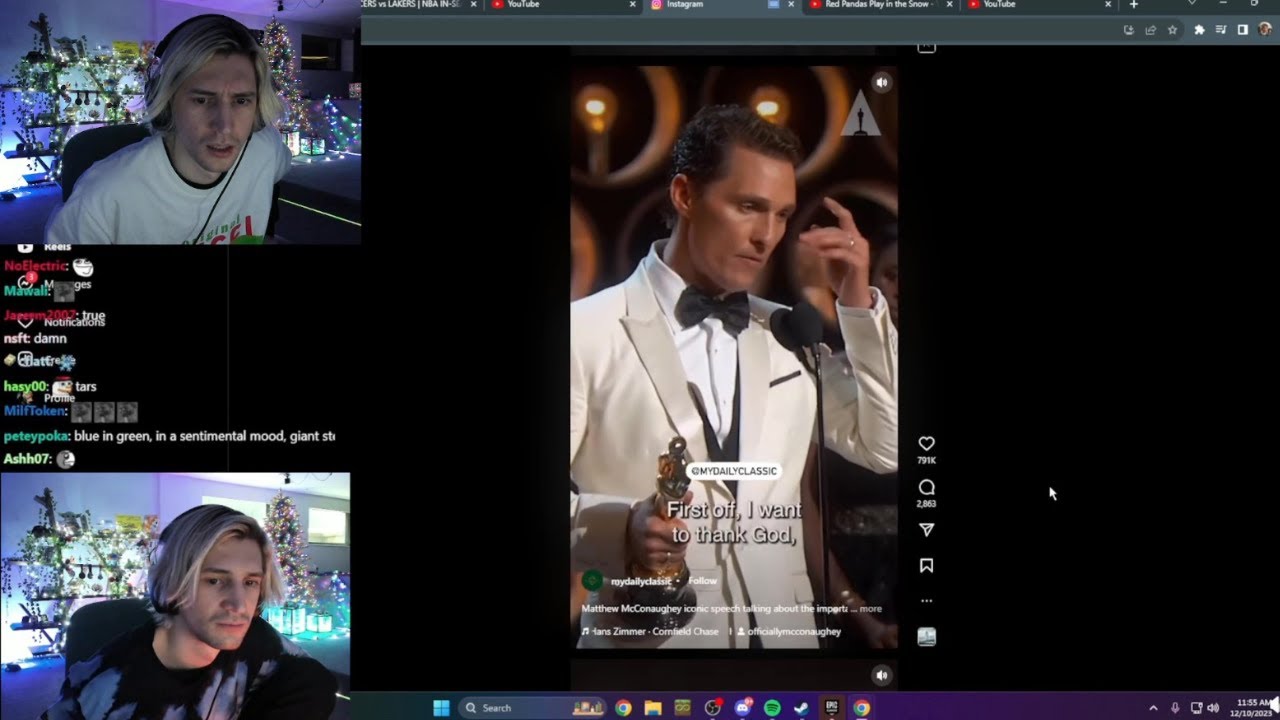Save the reel with the bookmark icon

click(x=926, y=566)
